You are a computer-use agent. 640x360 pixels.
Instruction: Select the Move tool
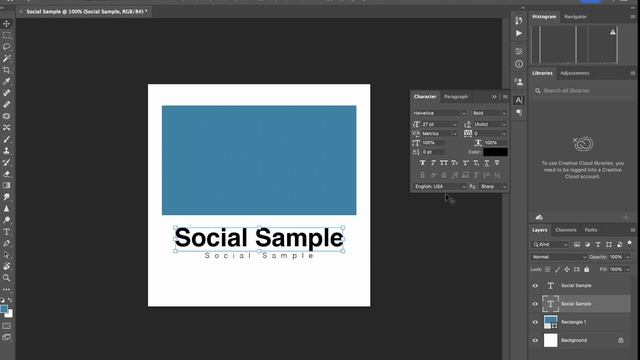7,24
